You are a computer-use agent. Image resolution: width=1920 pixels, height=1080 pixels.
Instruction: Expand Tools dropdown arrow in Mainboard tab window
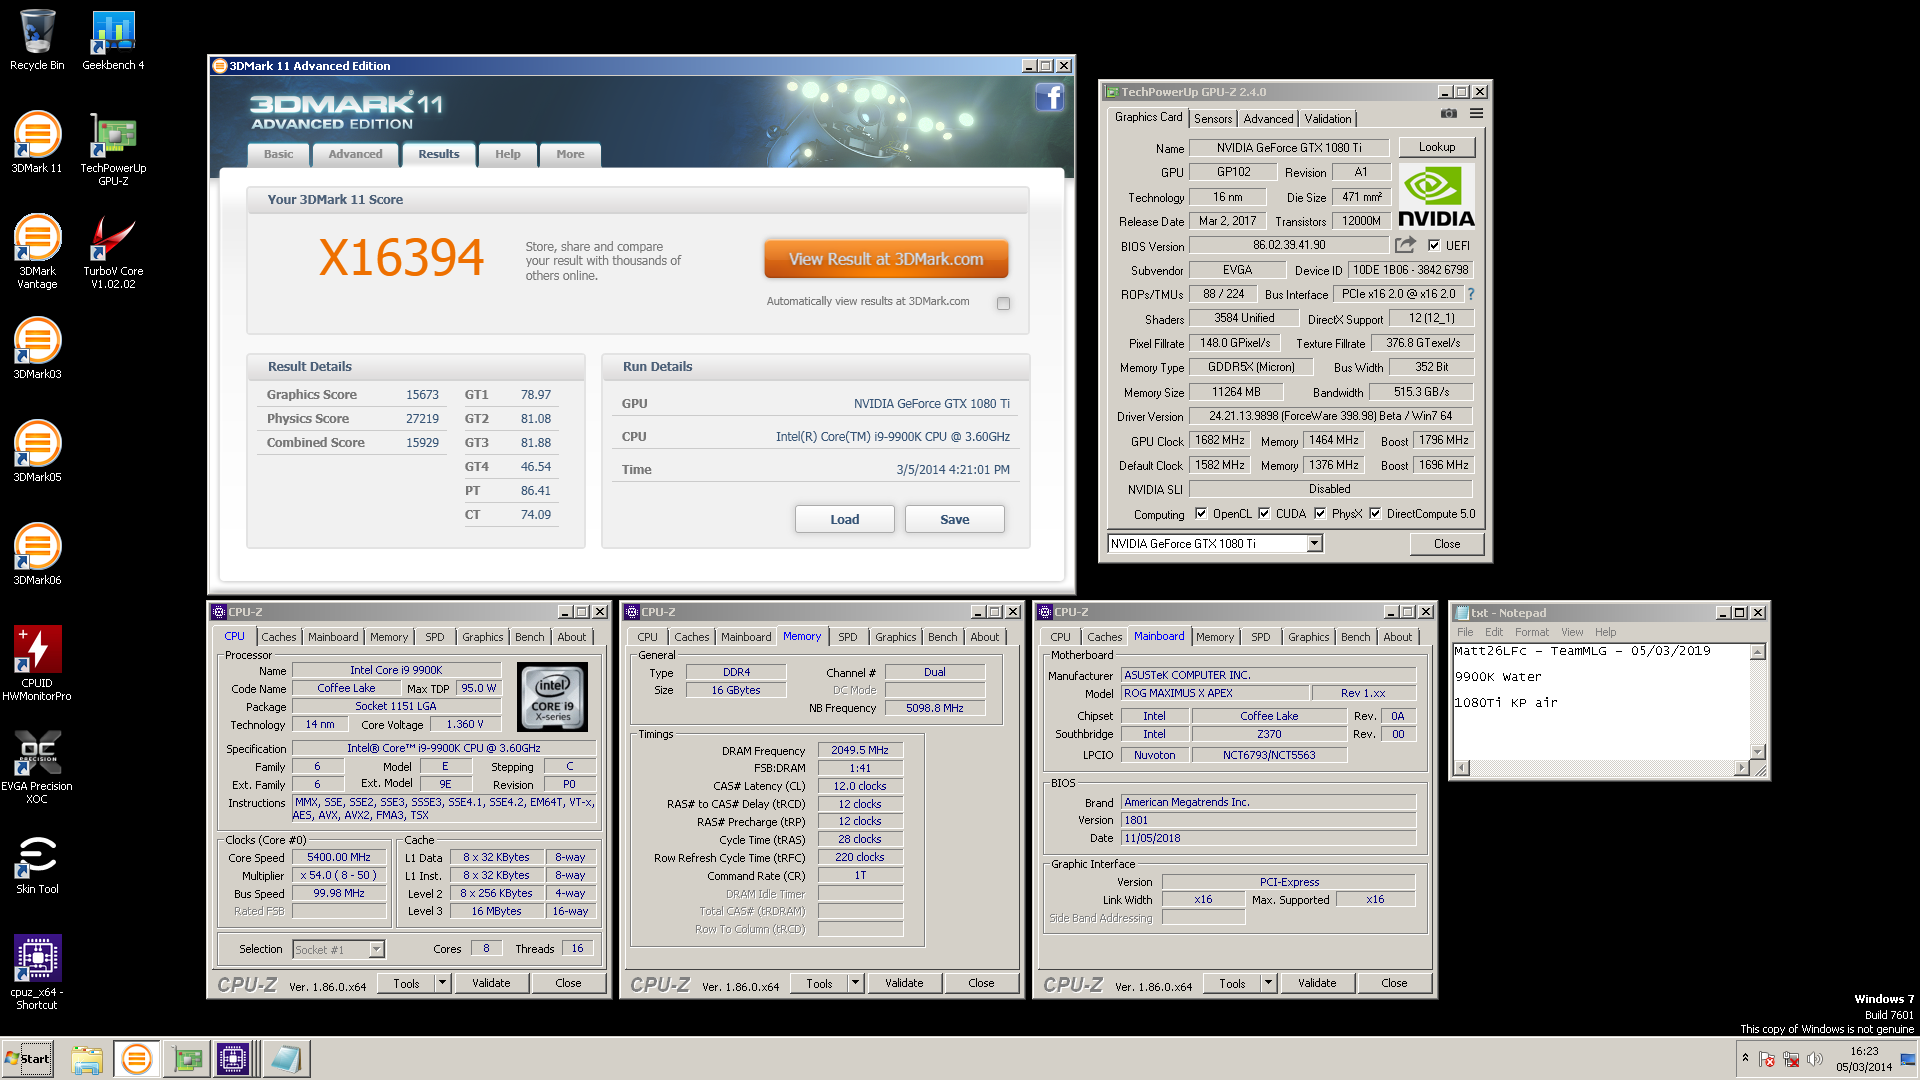pos(1268,983)
